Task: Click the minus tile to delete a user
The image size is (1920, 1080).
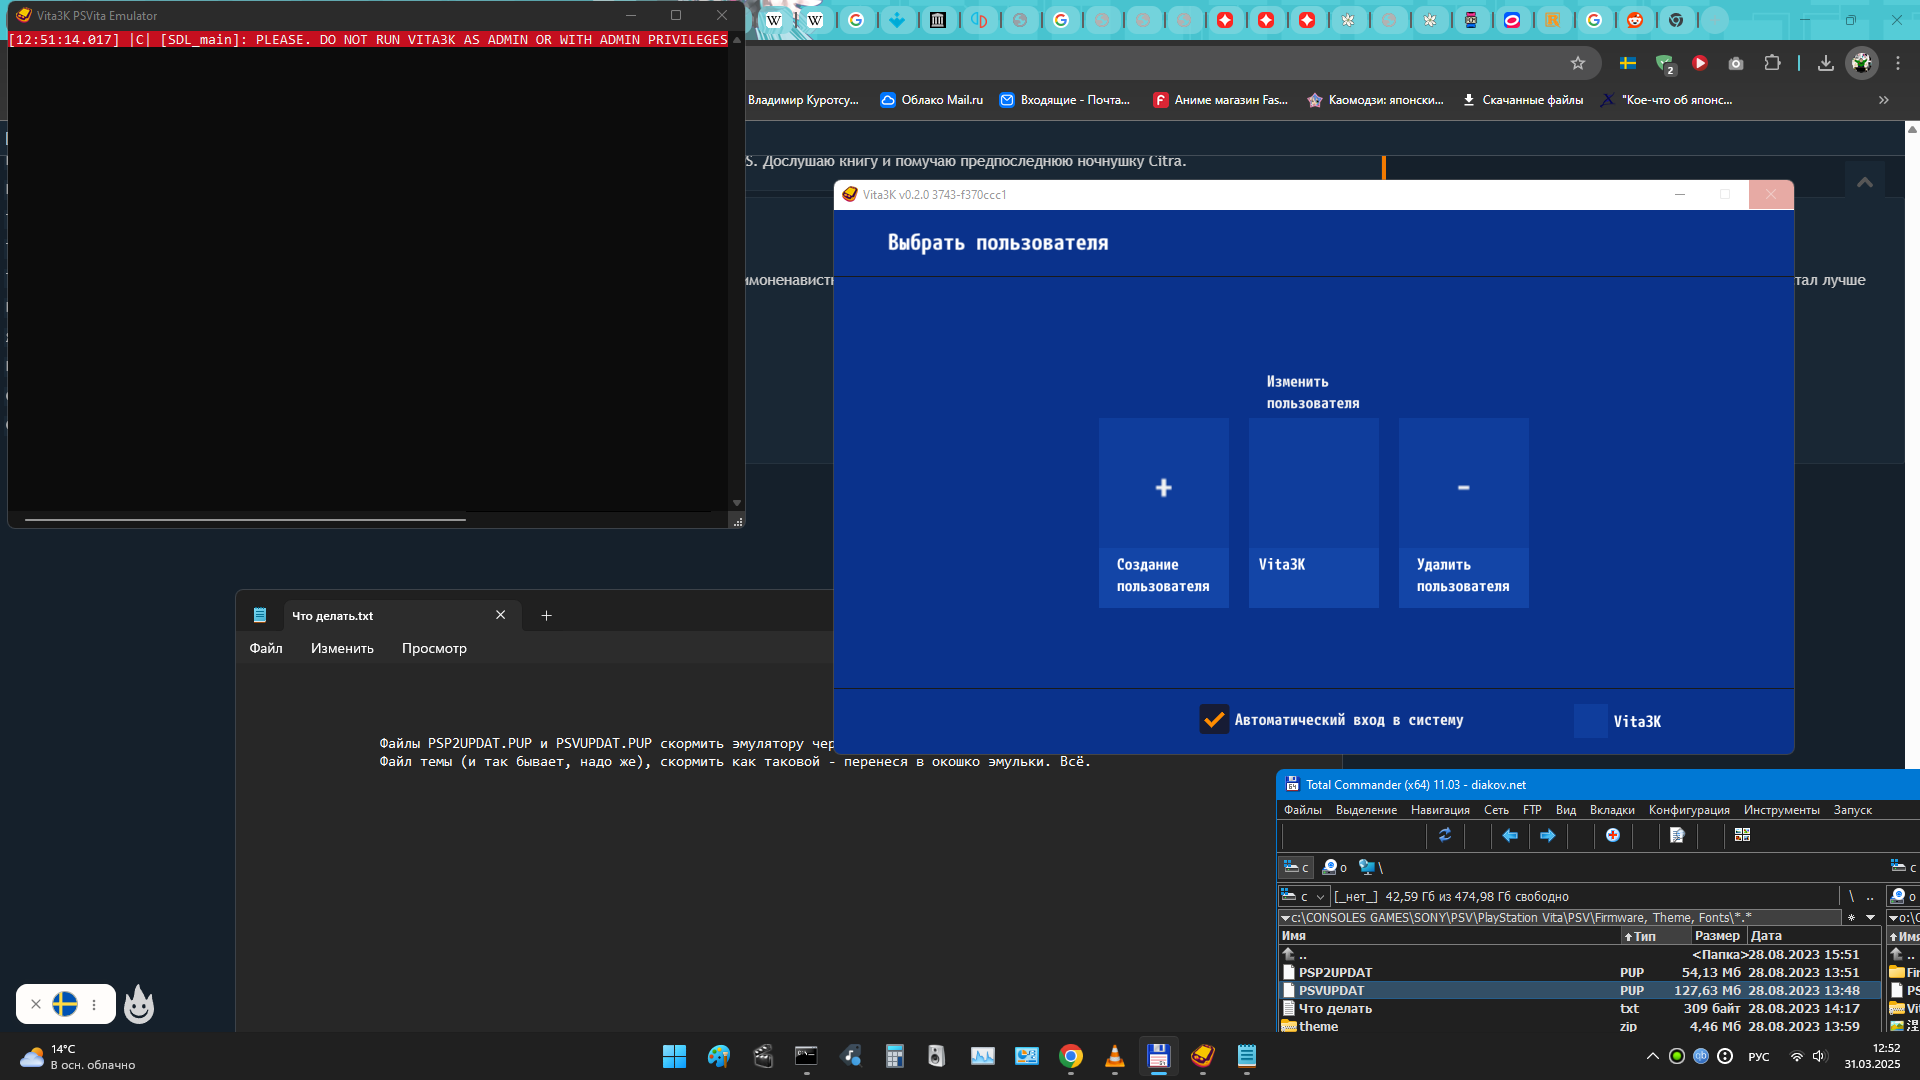Action: click(1463, 512)
